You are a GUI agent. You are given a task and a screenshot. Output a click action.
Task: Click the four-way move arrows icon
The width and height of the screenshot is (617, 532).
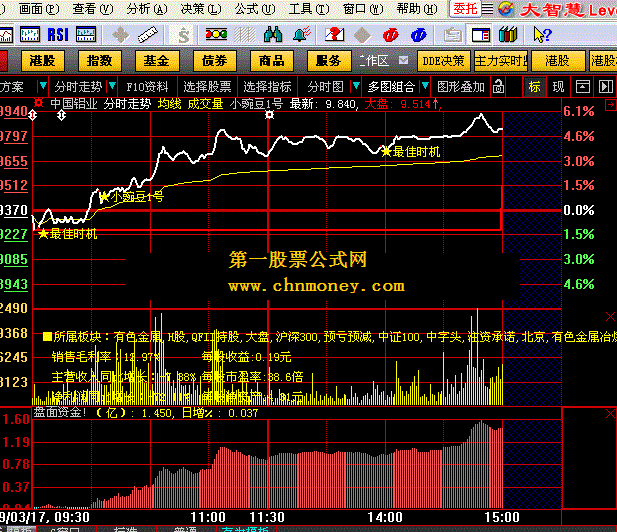(120, 35)
